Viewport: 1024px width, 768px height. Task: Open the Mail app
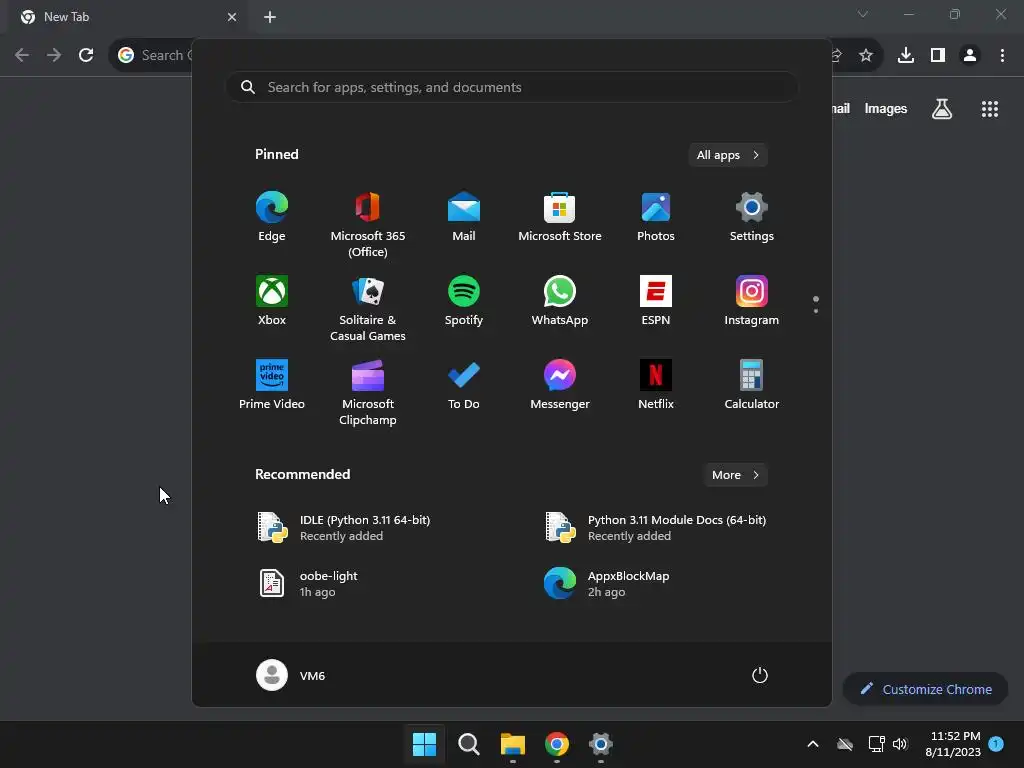tap(464, 217)
